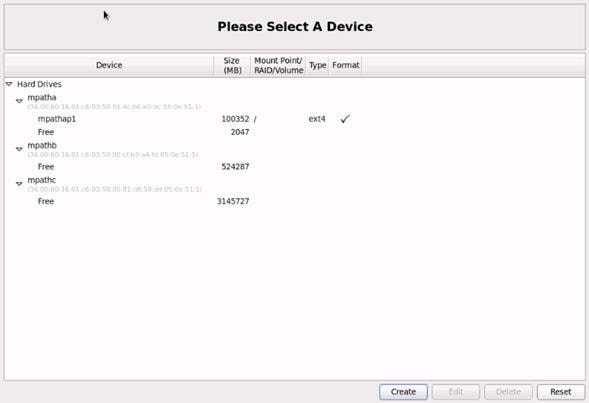Screen dimensions: 589x403
Task: Click the Format checkmark for mpathap1
Action: coord(345,119)
